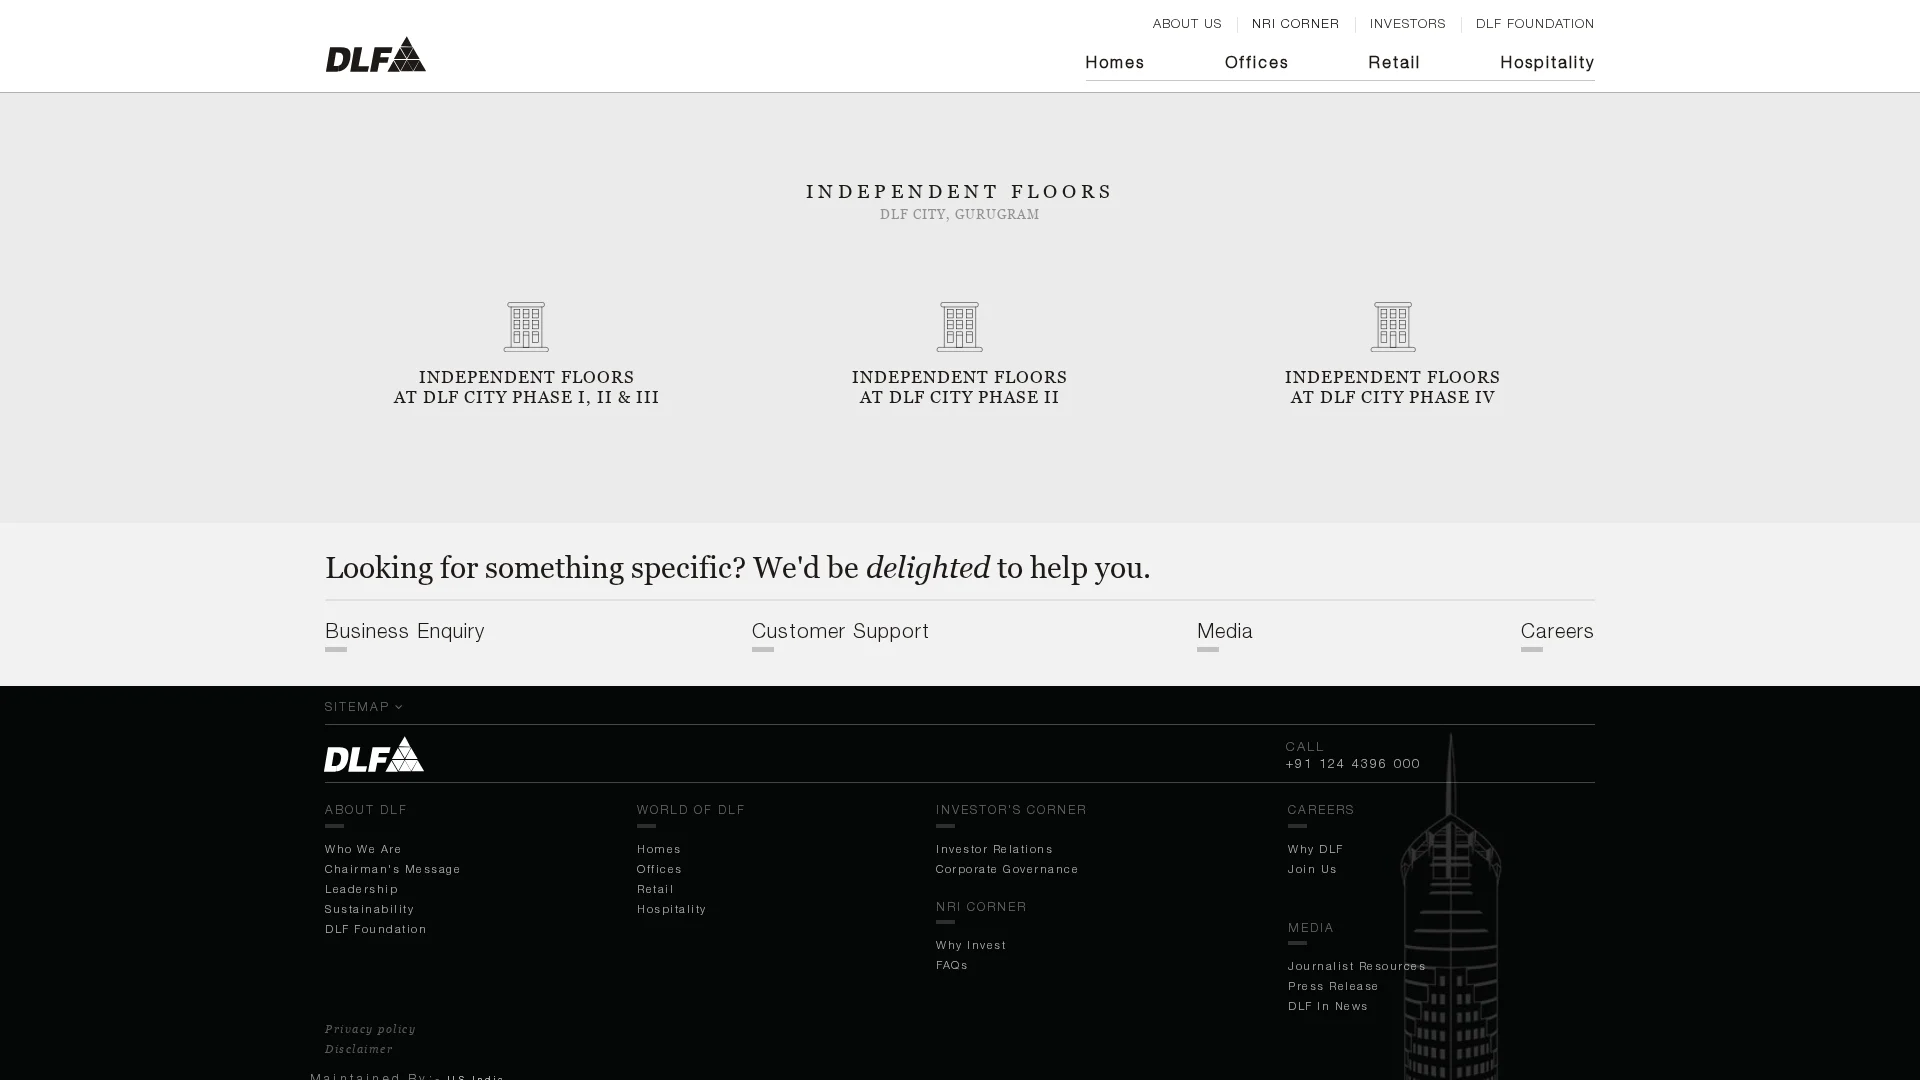The width and height of the screenshot is (1920, 1080).
Task: Open Leadership footer link
Action: pos(361,889)
